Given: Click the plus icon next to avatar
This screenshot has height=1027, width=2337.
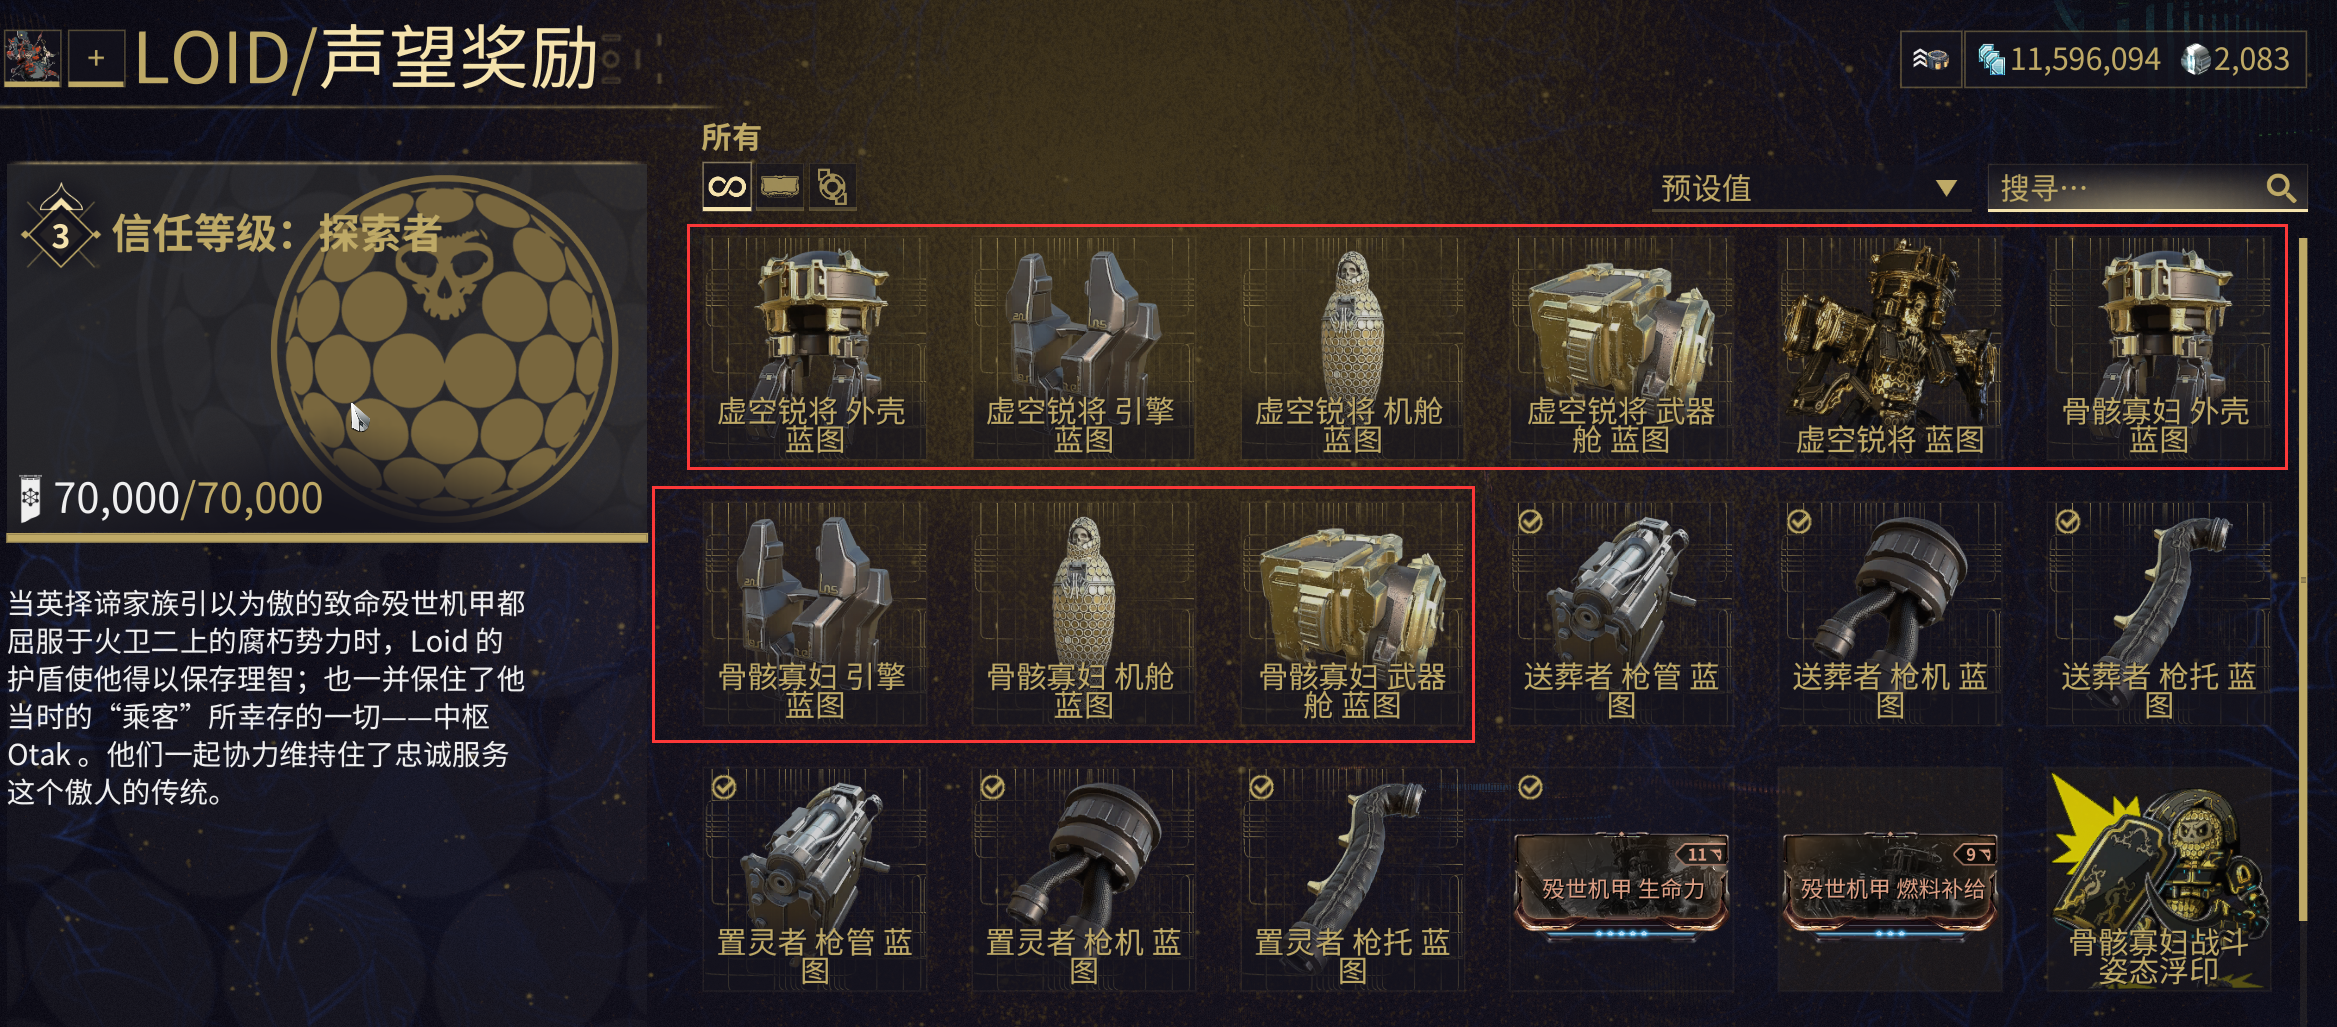Looking at the screenshot, I should 96,58.
